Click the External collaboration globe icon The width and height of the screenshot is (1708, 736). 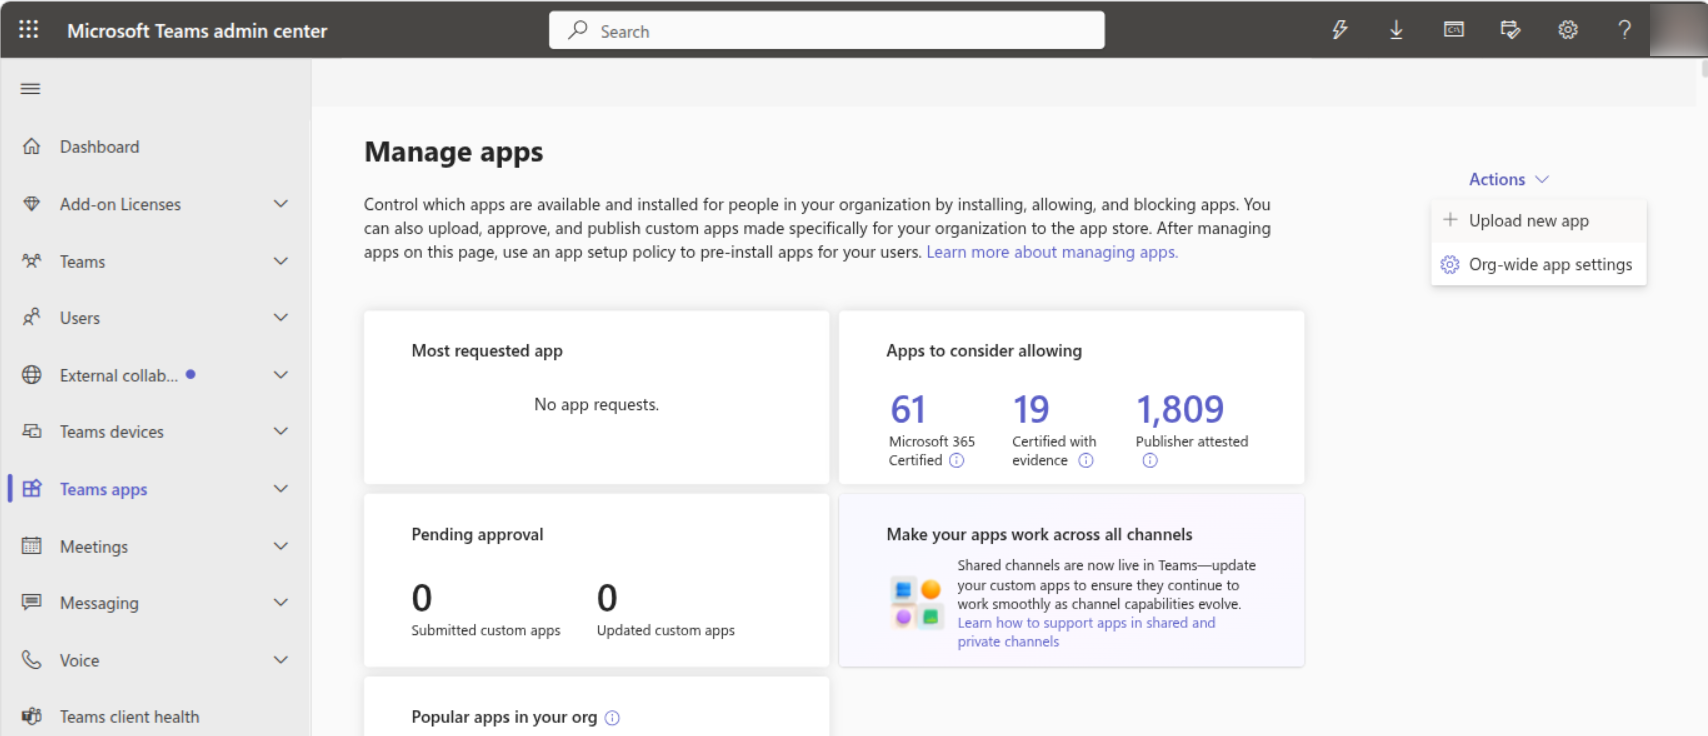tap(32, 375)
